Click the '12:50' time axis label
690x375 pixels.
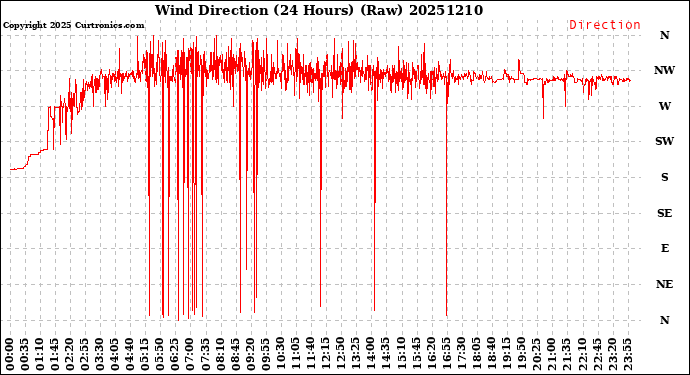pos(341,354)
